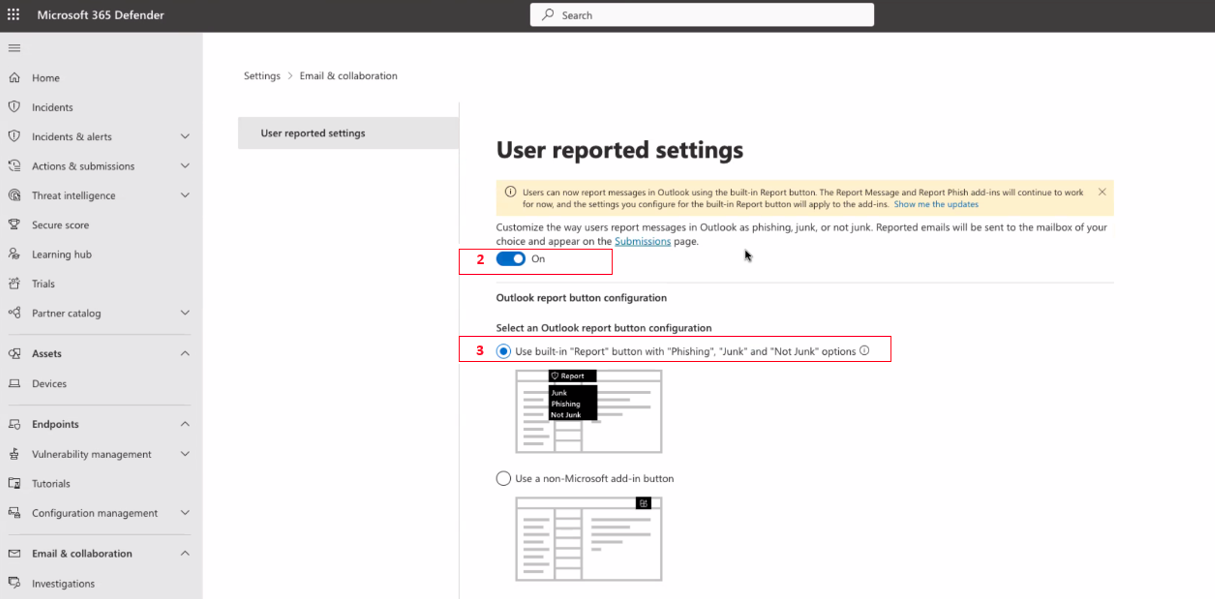This screenshot has height=599, width=1215.
Task: Select non-Microsoft add-in button radio option
Action: tap(503, 478)
